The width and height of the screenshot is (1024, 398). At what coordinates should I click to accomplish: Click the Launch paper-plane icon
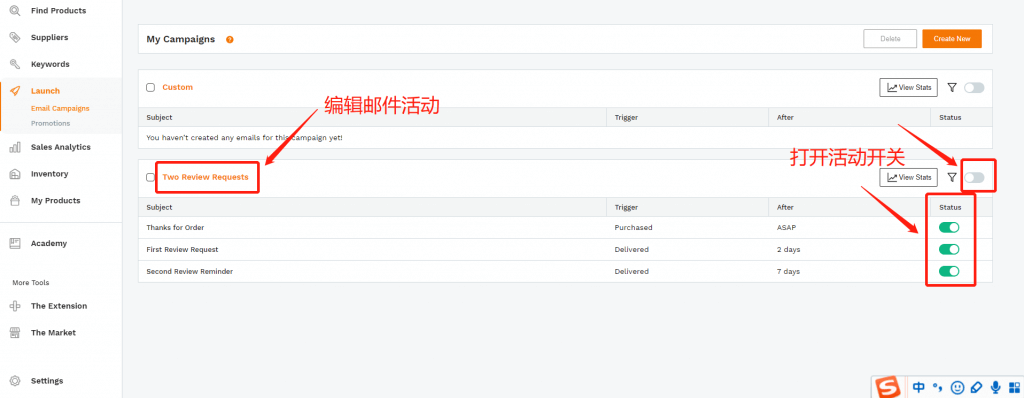tap(14, 91)
